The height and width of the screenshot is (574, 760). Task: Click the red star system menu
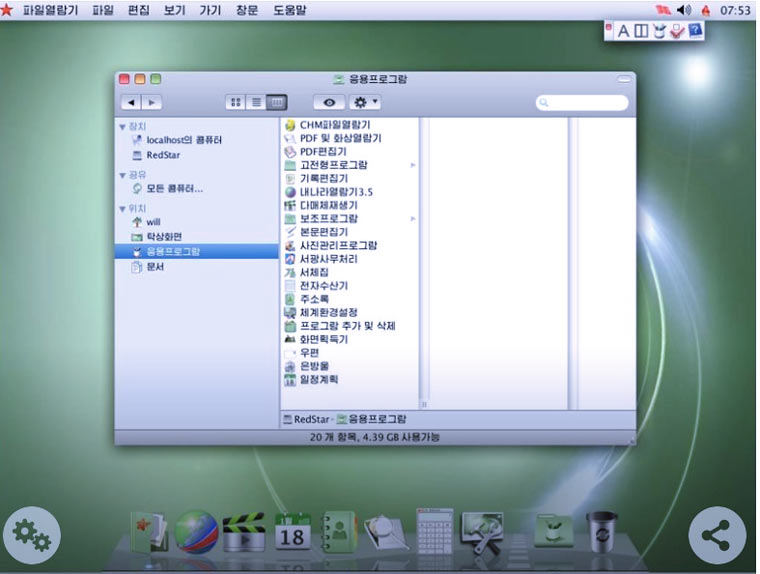click(x=7, y=10)
